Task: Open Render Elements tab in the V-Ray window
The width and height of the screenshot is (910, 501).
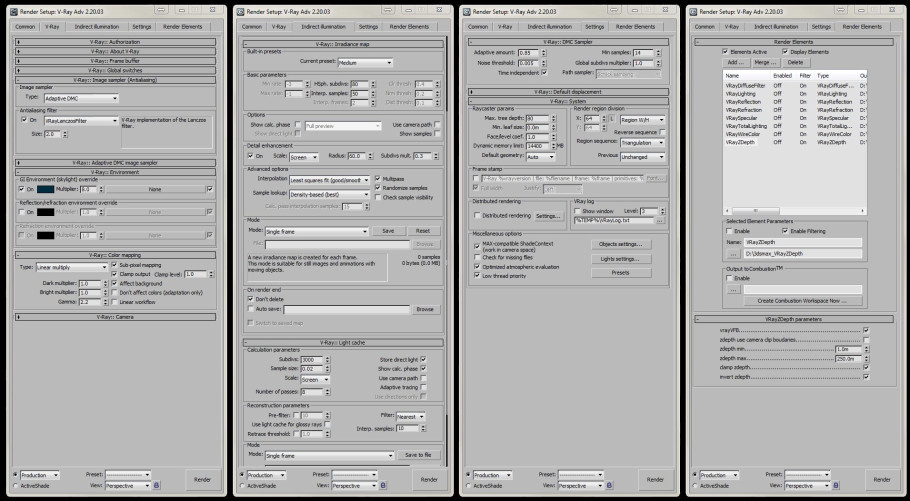Action: coord(183,27)
